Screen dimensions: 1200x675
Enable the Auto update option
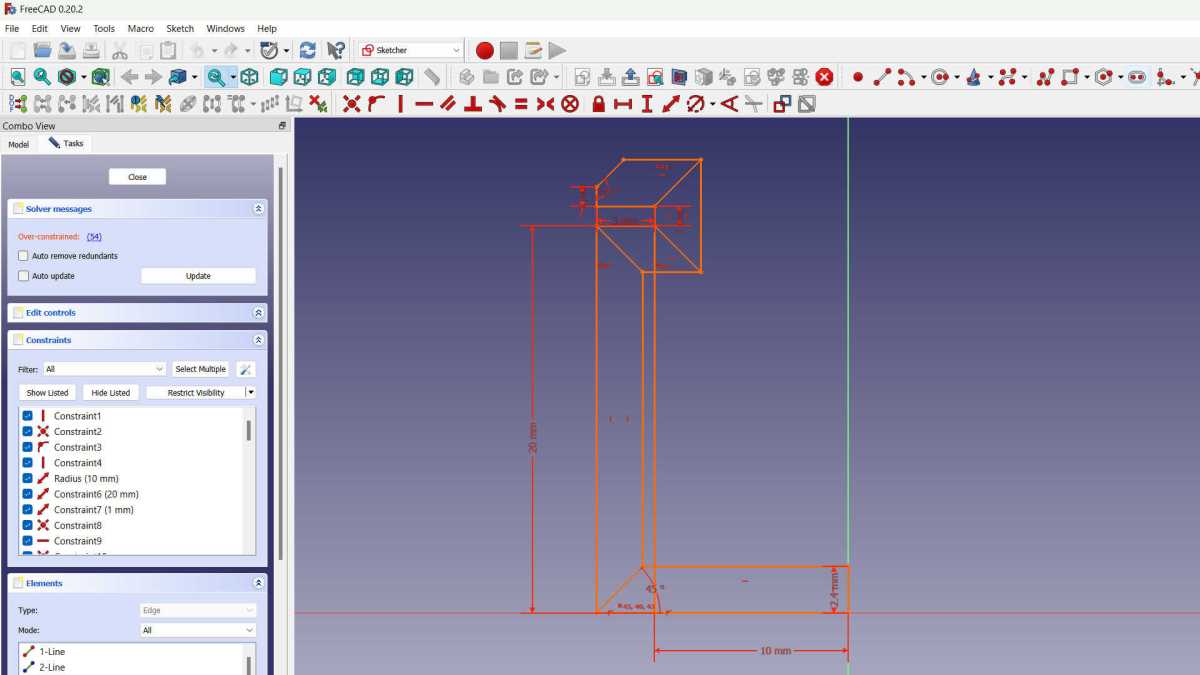click(x=23, y=276)
